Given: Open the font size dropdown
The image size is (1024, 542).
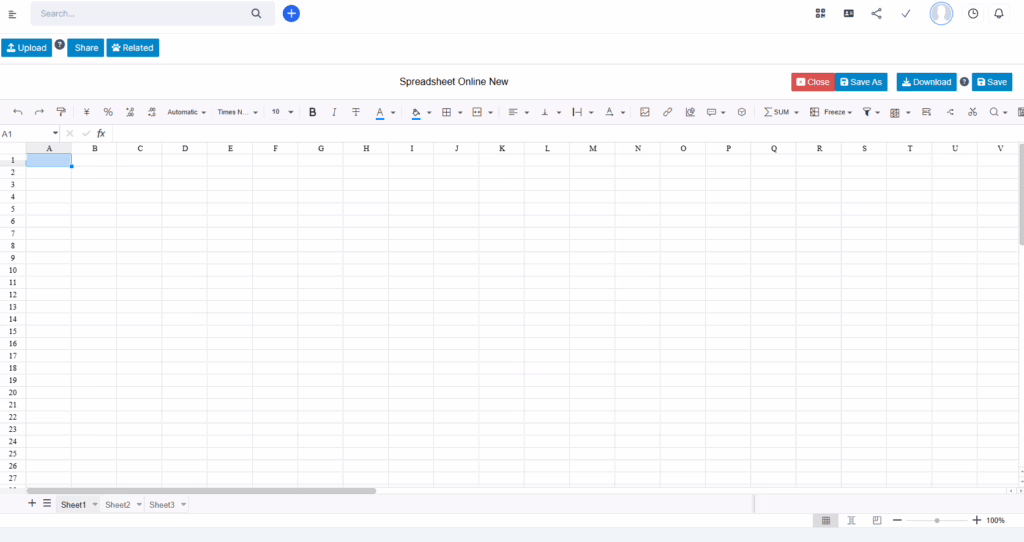Looking at the screenshot, I should click(281, 112).
